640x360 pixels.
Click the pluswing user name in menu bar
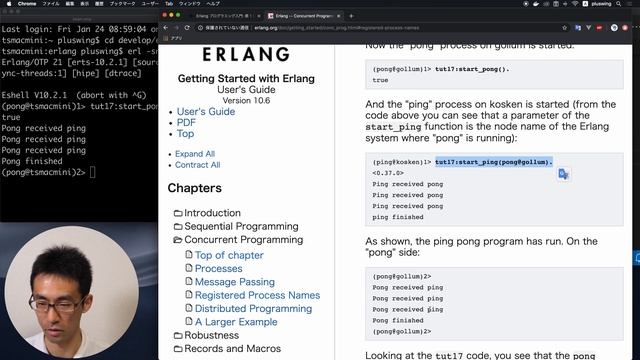tap(601, 4)
